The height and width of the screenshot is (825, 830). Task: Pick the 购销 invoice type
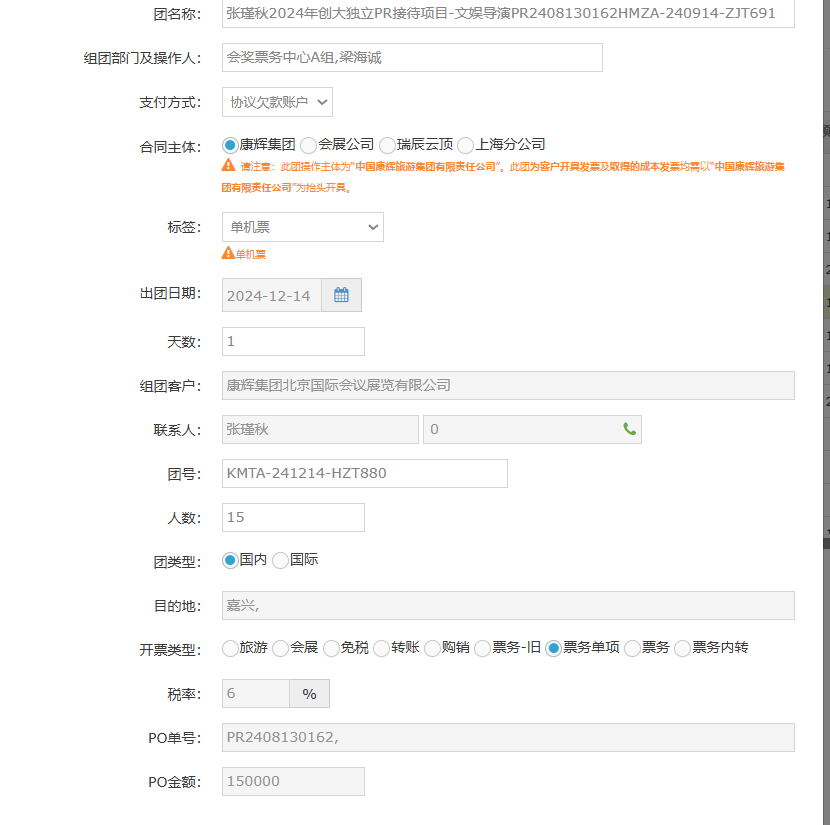433,649
